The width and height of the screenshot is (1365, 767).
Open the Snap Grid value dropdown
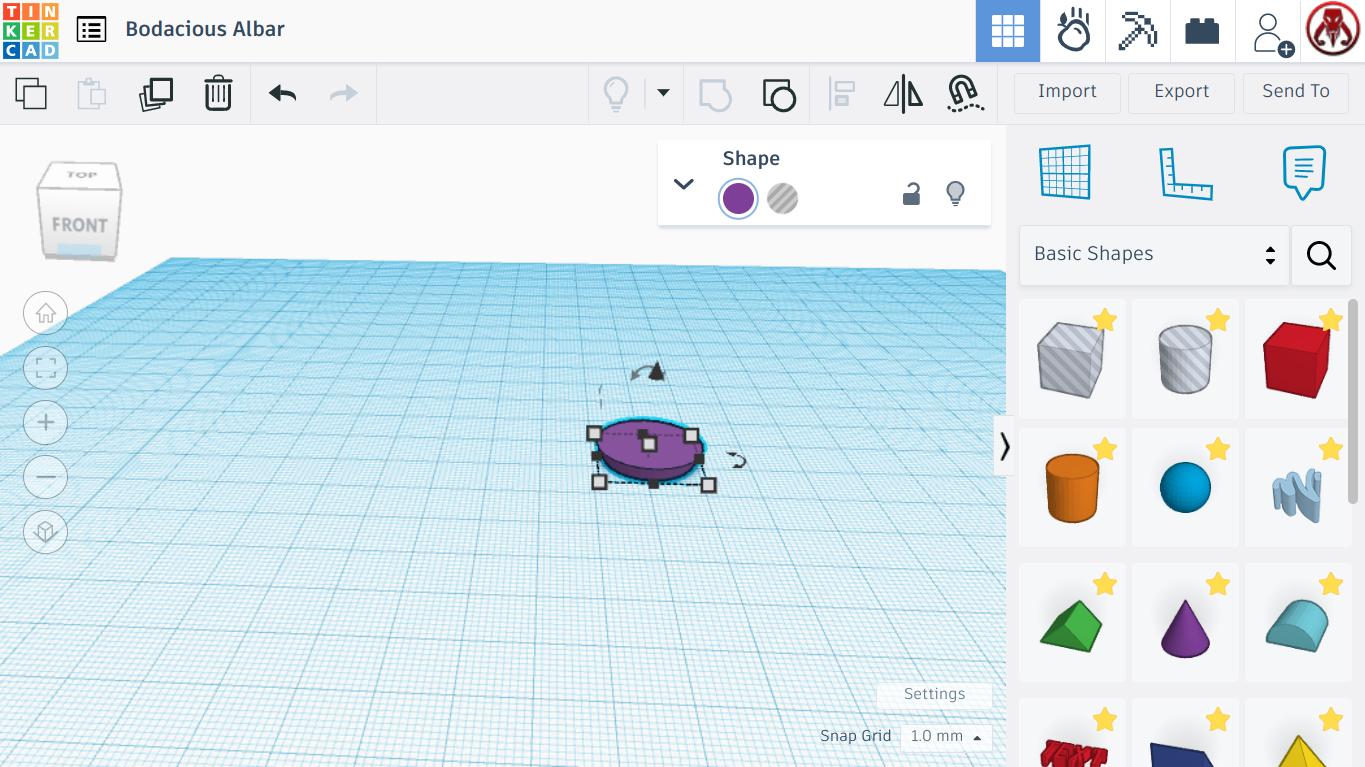(946, 738)
